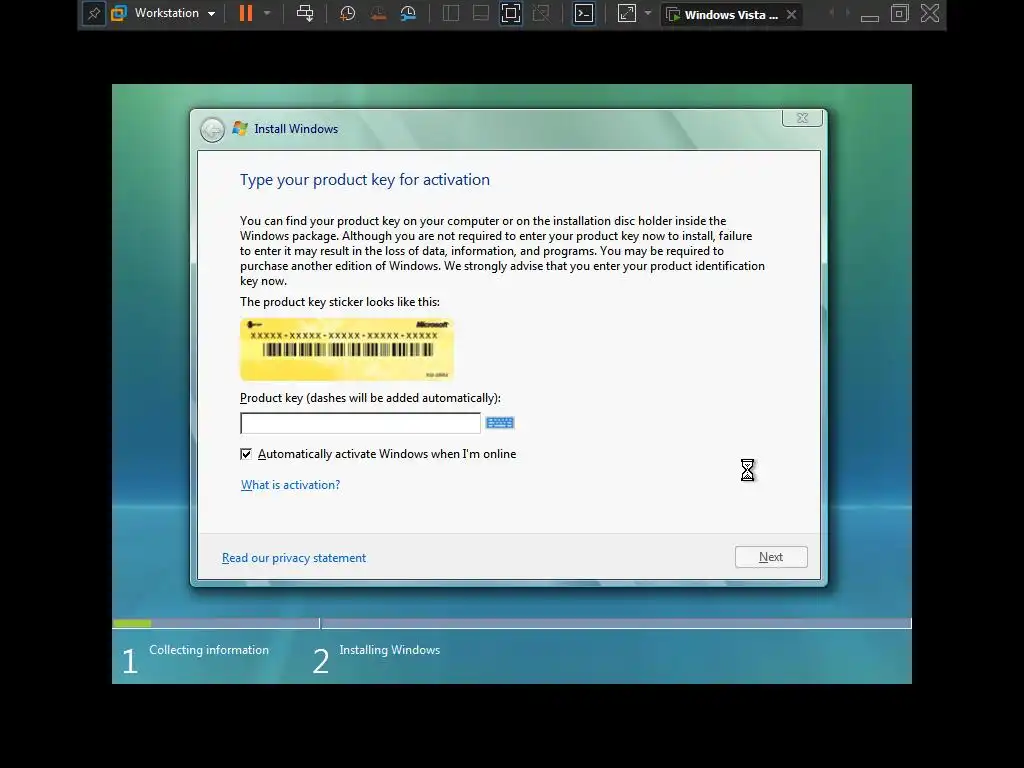The height and width of the screenshot is (768, 1024).
Task: Toggle the thumbnail bar view
Action: click(x=481, y=14)
